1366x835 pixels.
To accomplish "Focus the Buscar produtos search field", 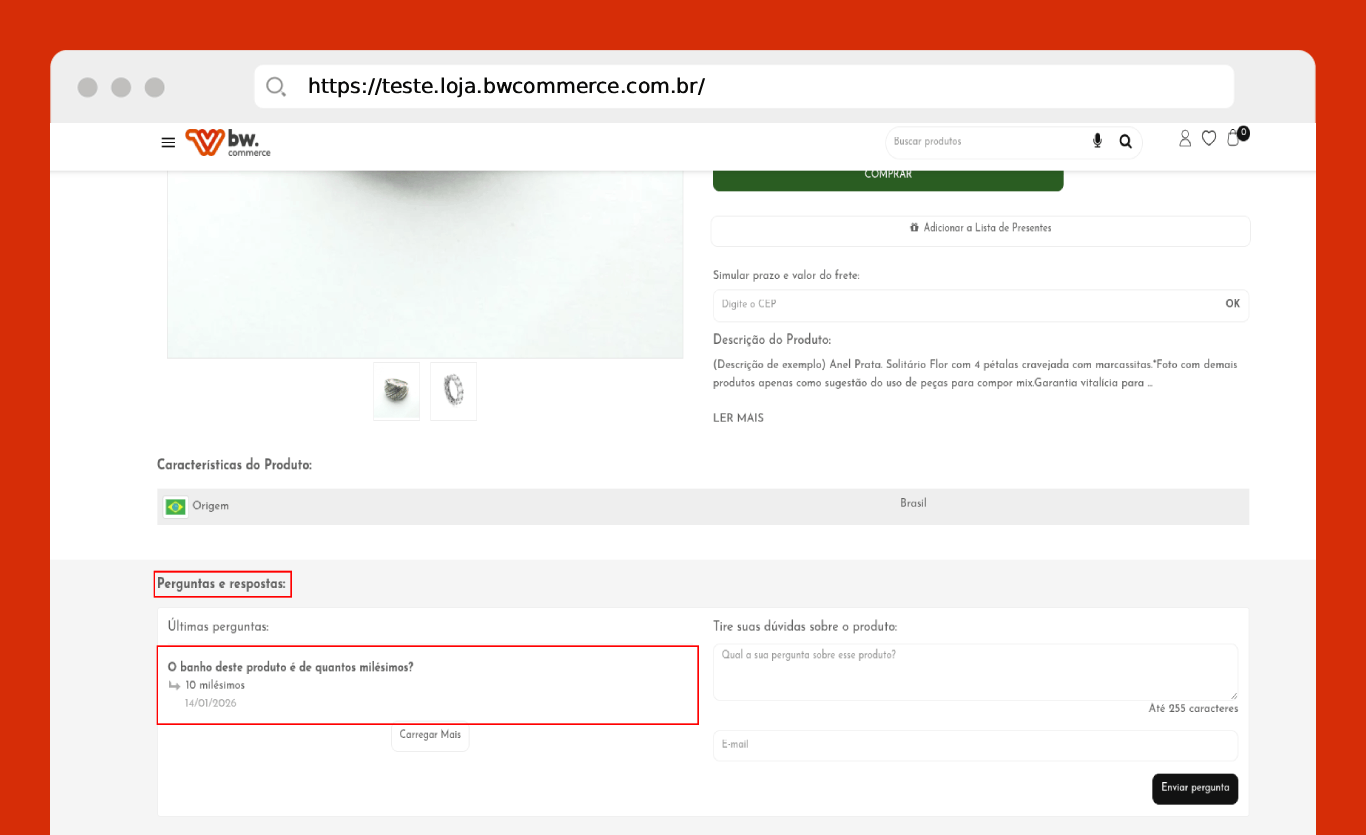I will click(x=985, y=142).
